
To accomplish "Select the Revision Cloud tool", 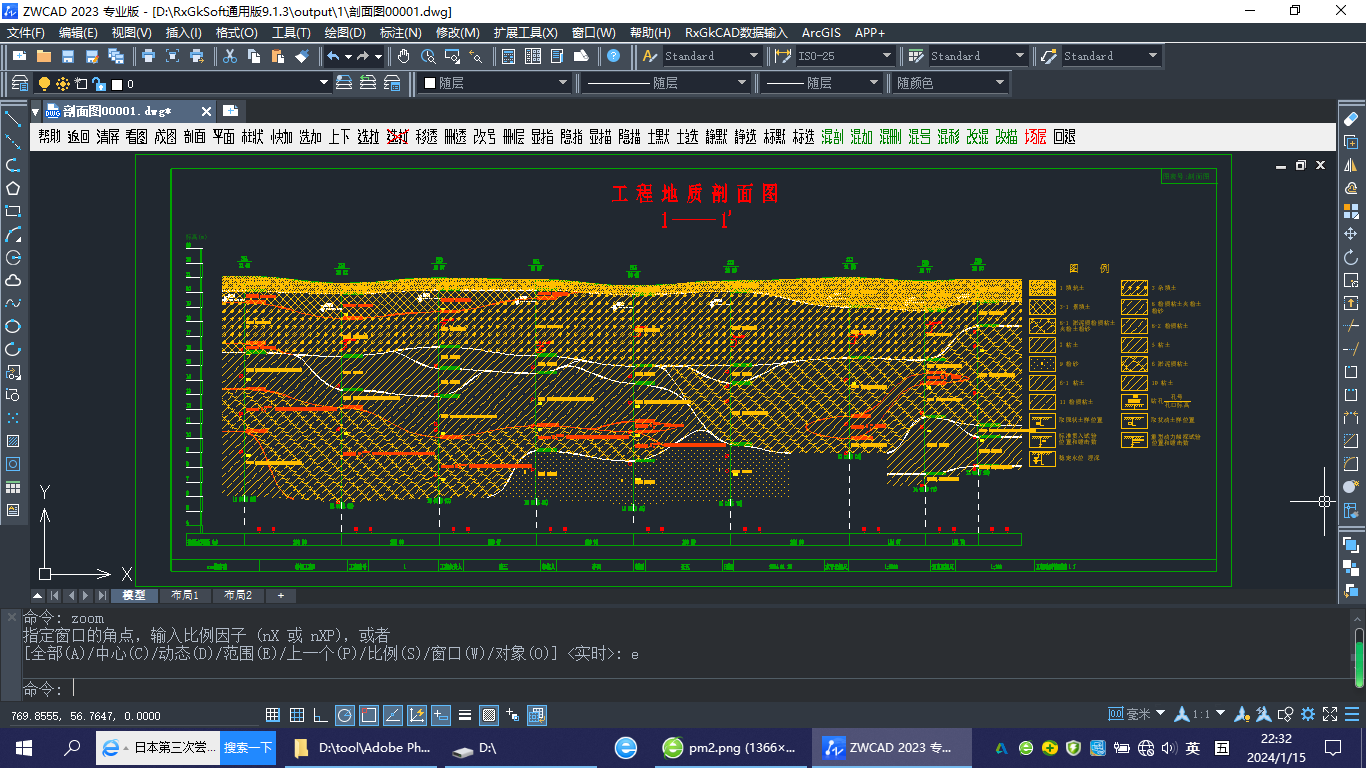I will (x=13, y=280).
